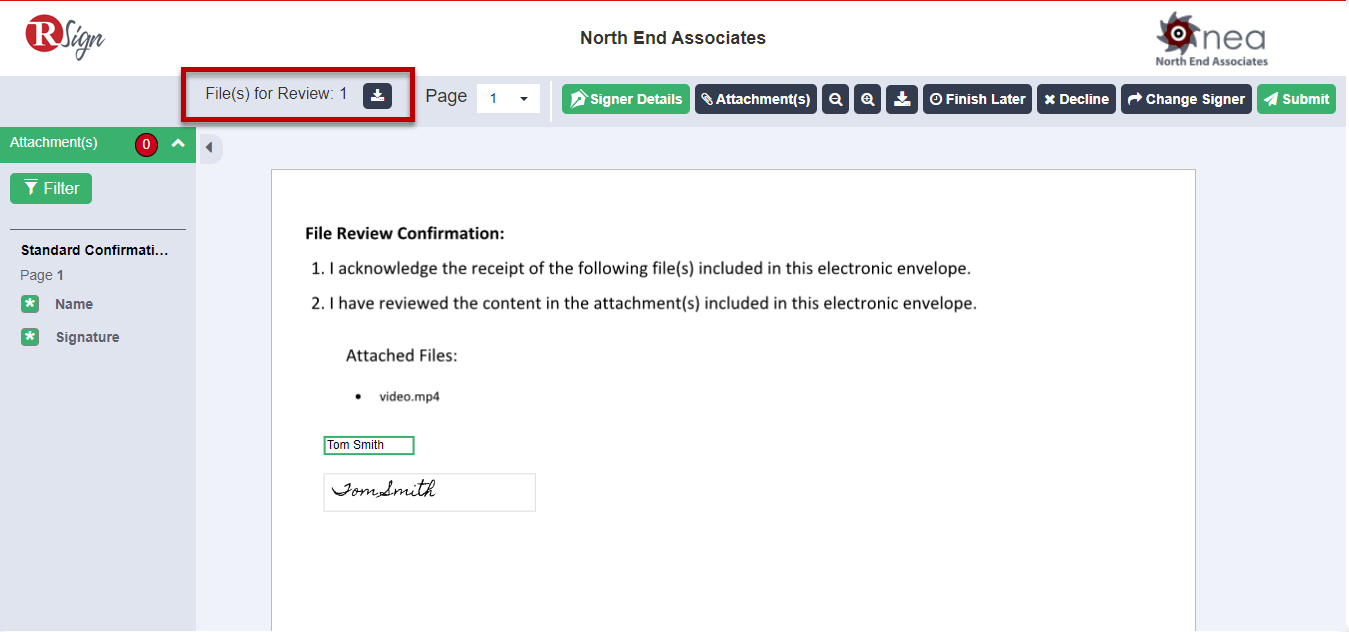Viewport: 1349px width, 632px height.
Task: Click Finish Later
Action: [977, 99]
